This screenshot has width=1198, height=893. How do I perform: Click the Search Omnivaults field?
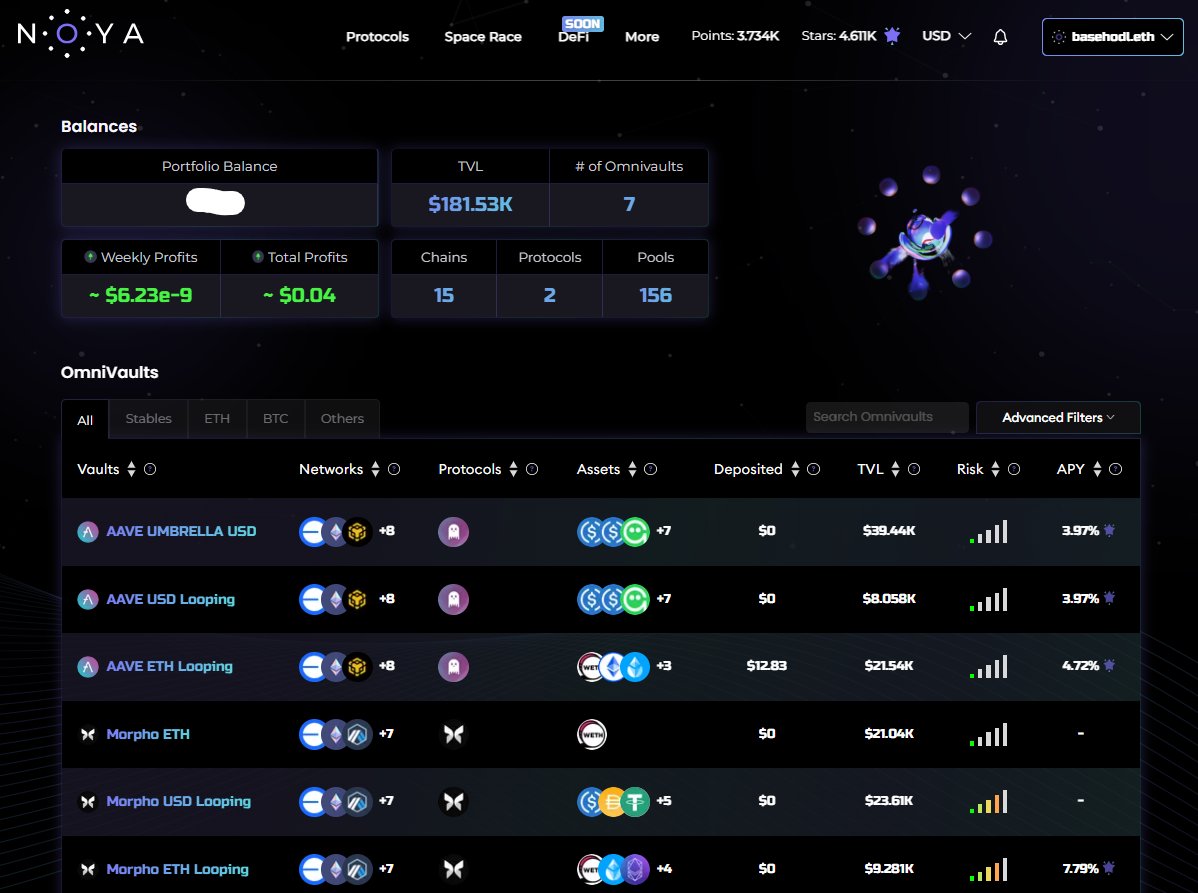click(887, 417)
